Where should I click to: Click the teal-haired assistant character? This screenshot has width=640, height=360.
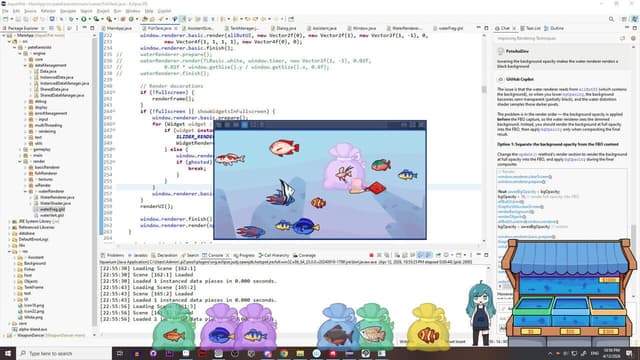click(x=481, y=312)
